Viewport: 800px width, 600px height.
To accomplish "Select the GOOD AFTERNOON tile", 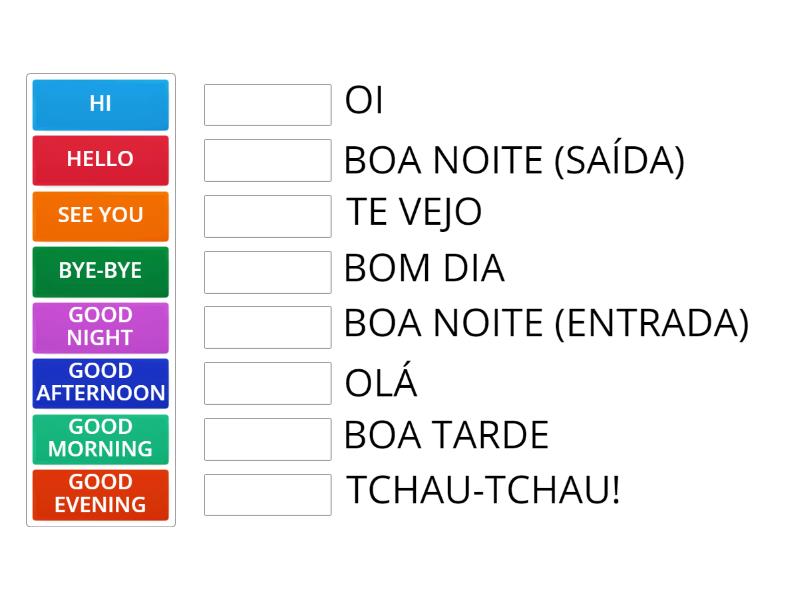I will [100, 383].
